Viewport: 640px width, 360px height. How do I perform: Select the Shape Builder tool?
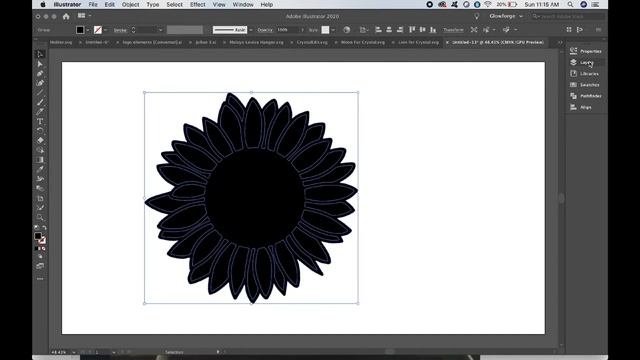(x=40, y=150)
